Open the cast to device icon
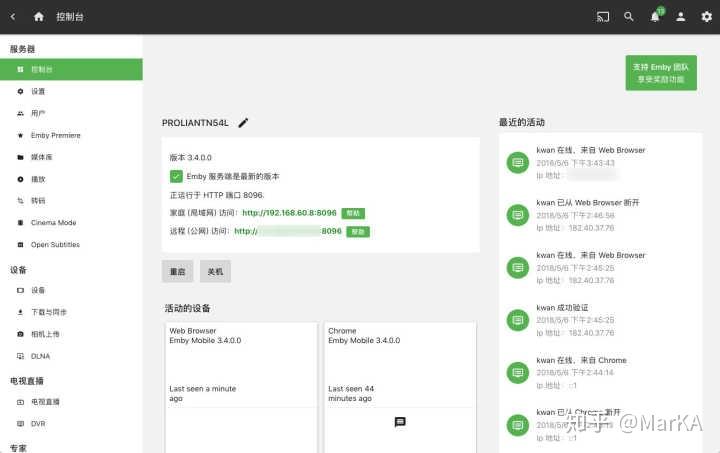 point(602,17)
